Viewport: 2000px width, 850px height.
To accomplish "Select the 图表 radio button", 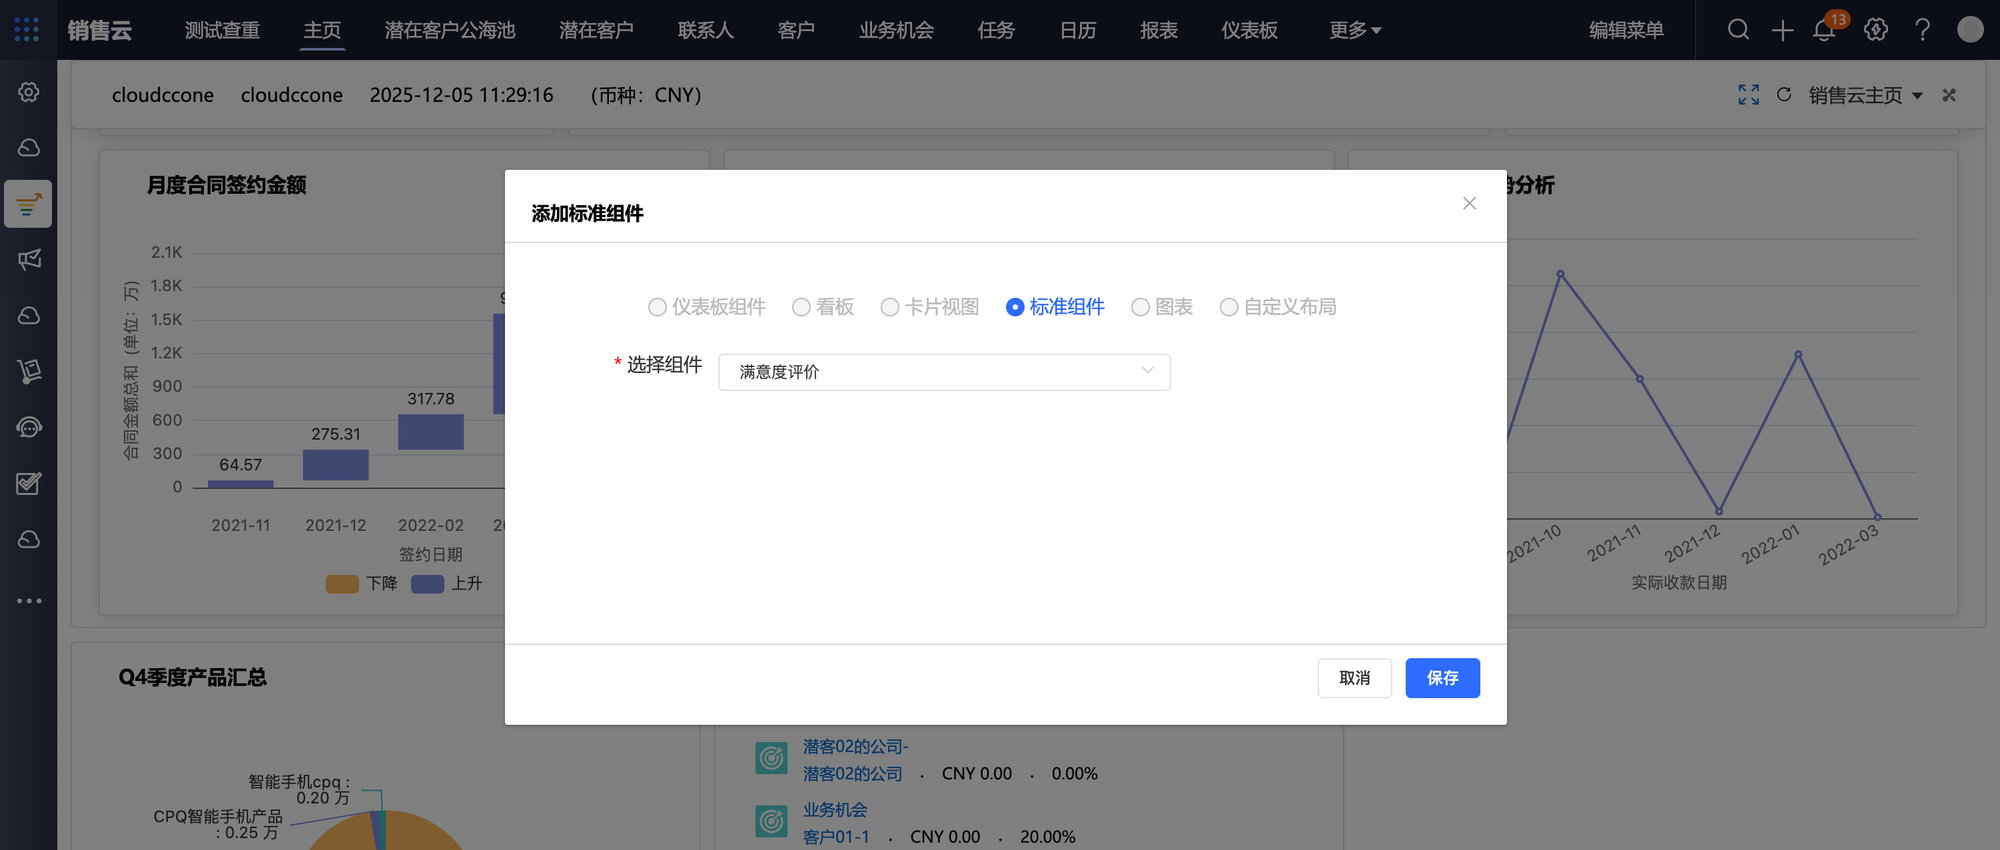I will (1140, 307).
